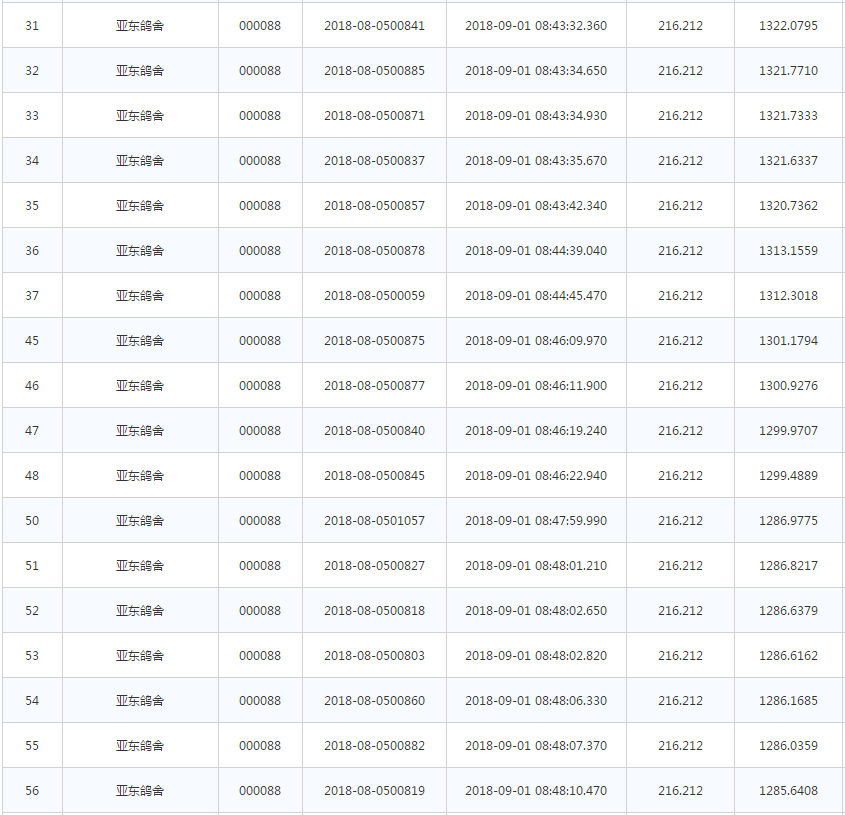This screenshot has width=845, height=815.
Task: Click arrival time 08:48:02.820
Action: (571, 655)
